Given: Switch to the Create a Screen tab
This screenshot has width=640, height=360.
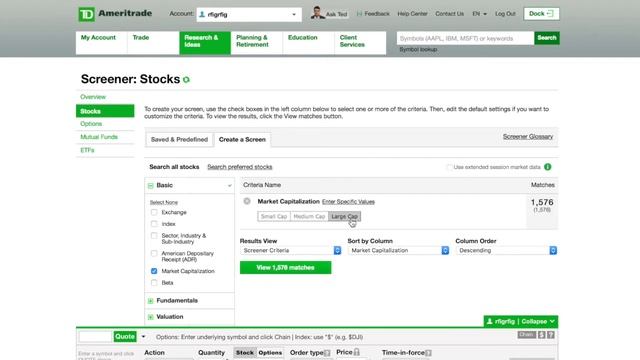Looking at the screenshot, I should [242, 140].
